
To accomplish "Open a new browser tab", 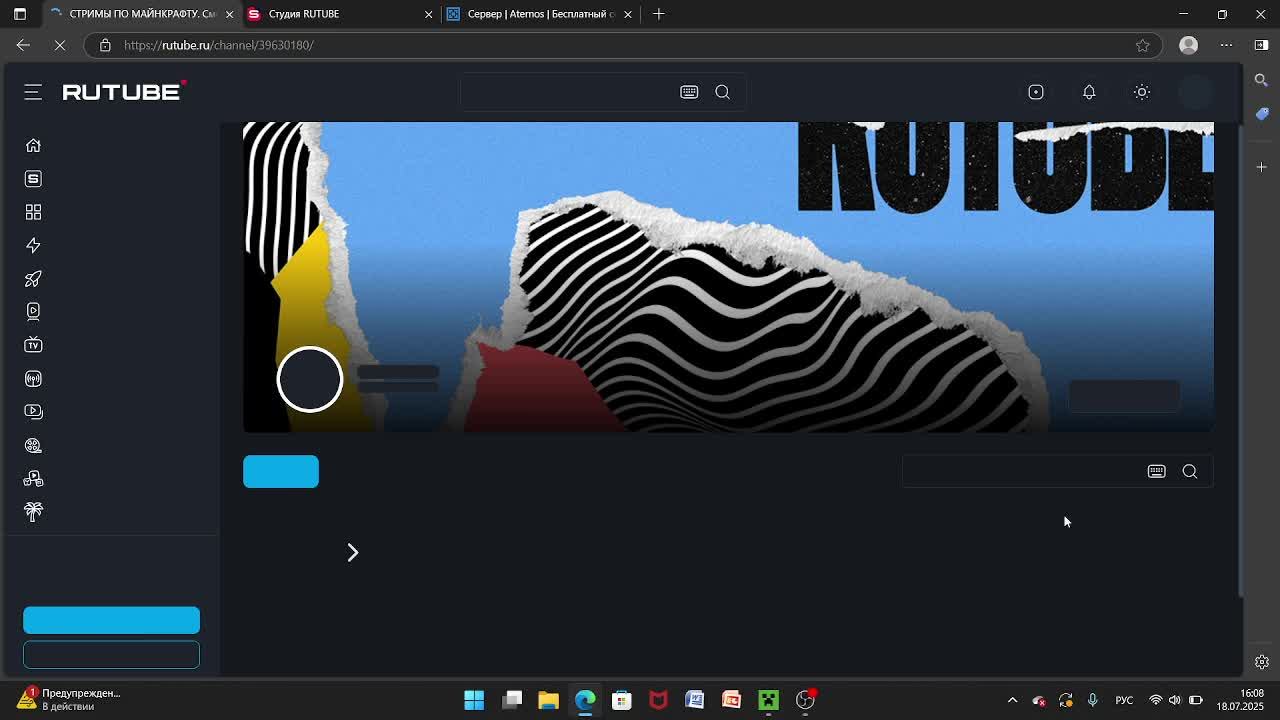I will (x=659, y=14).
